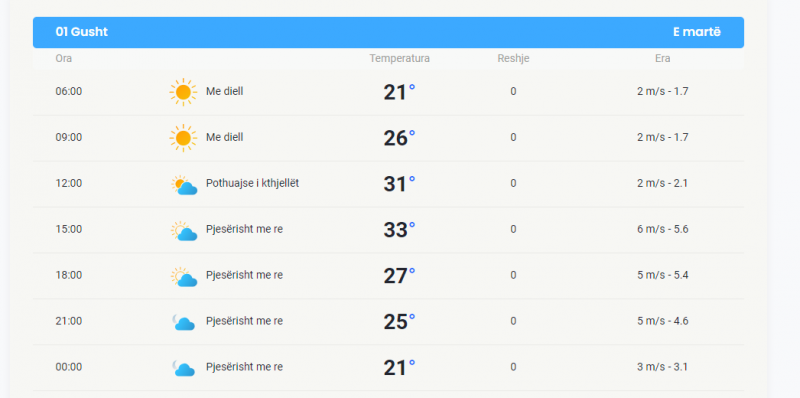
Task: Click the Temperatura column header
Action: (399, 58)
